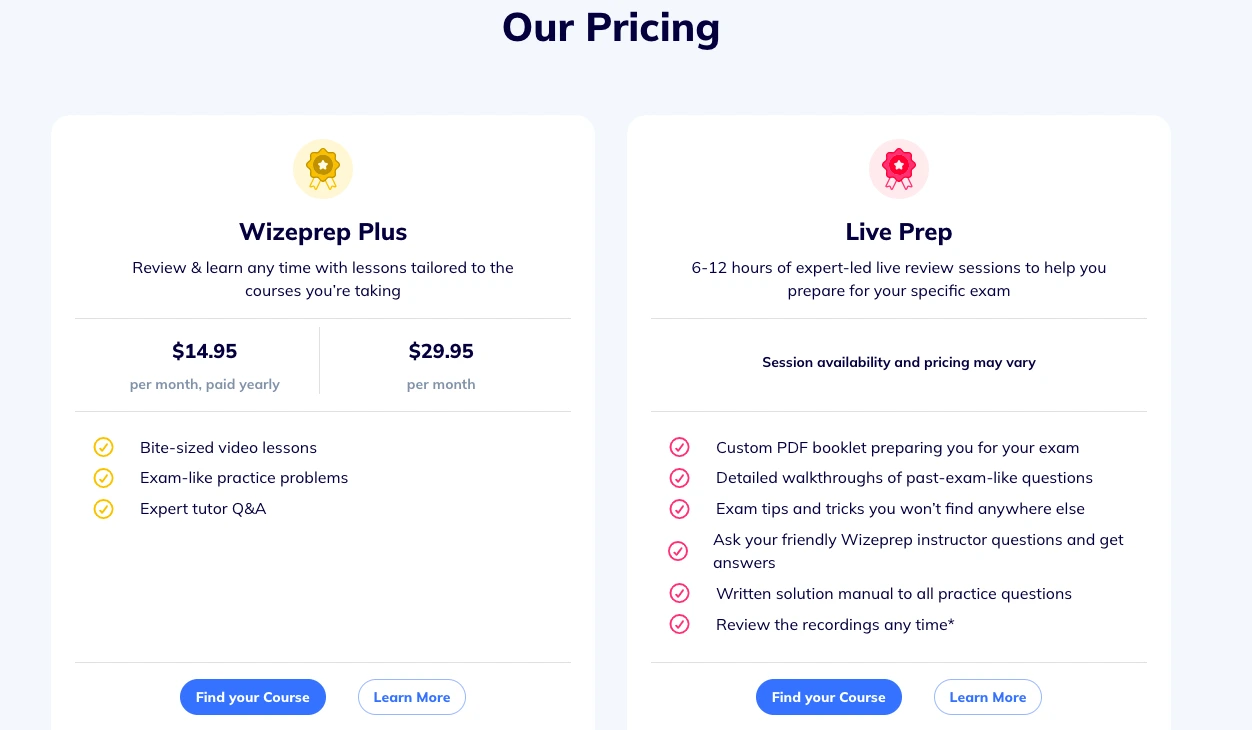
Task: Click the pink Live Prep ribbon icon
Action: point(898,168)
